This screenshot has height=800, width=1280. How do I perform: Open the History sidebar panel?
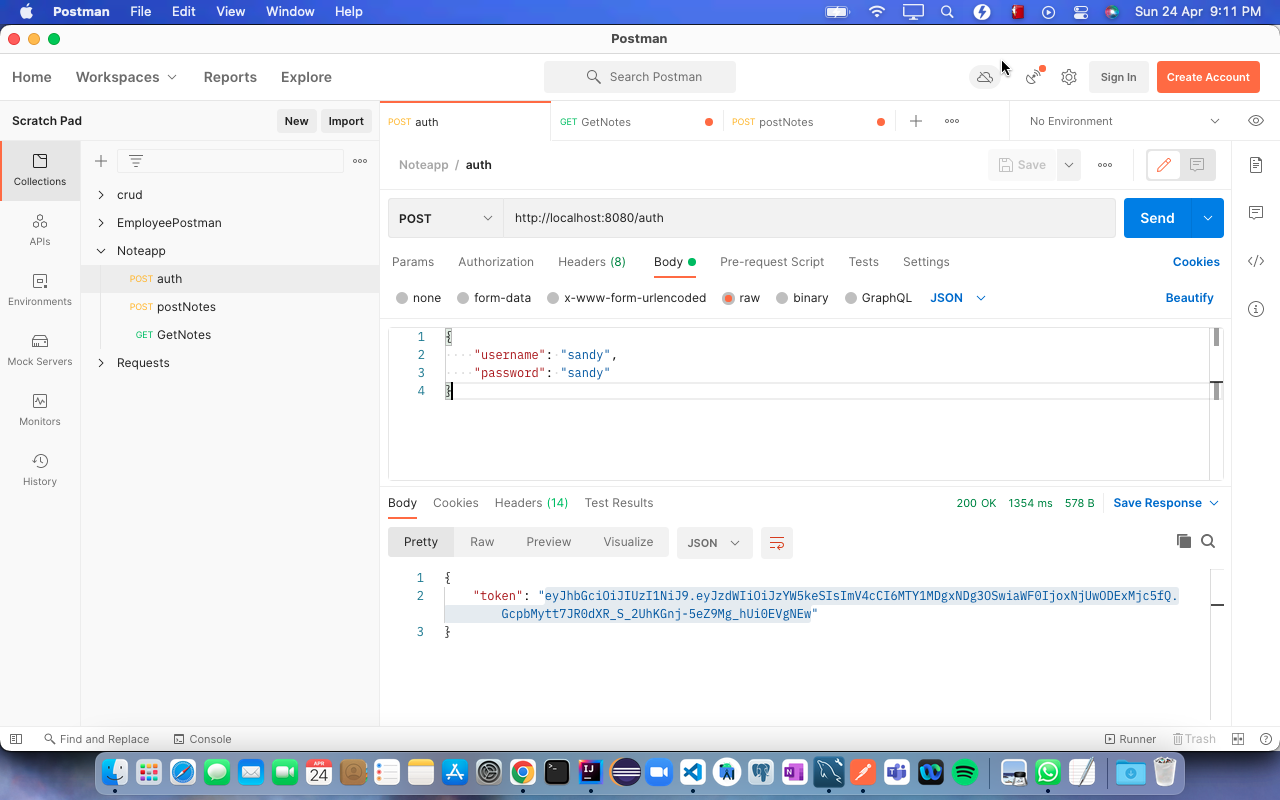coord(40,470)
